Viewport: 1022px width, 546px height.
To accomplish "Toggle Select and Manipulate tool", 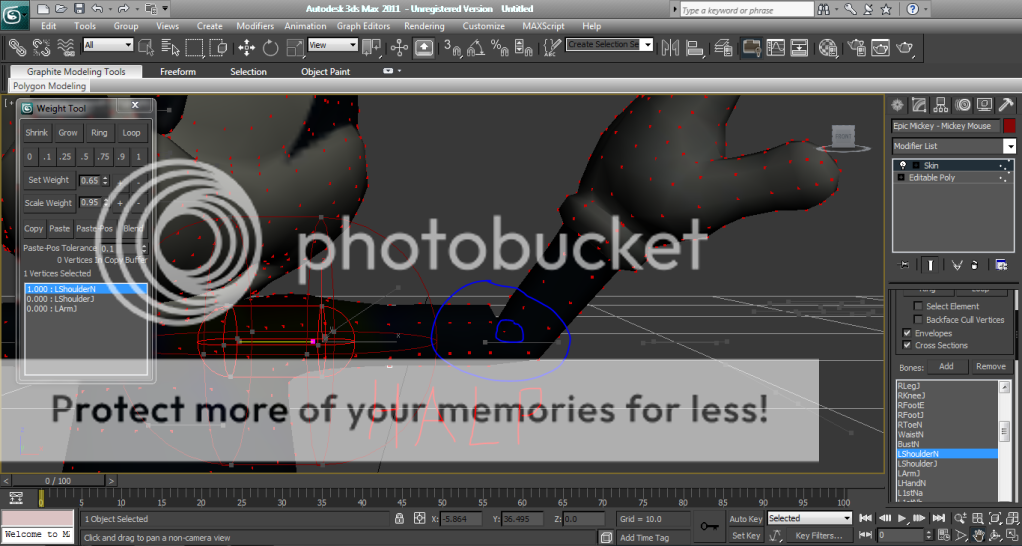I will [x=399, y=48].
